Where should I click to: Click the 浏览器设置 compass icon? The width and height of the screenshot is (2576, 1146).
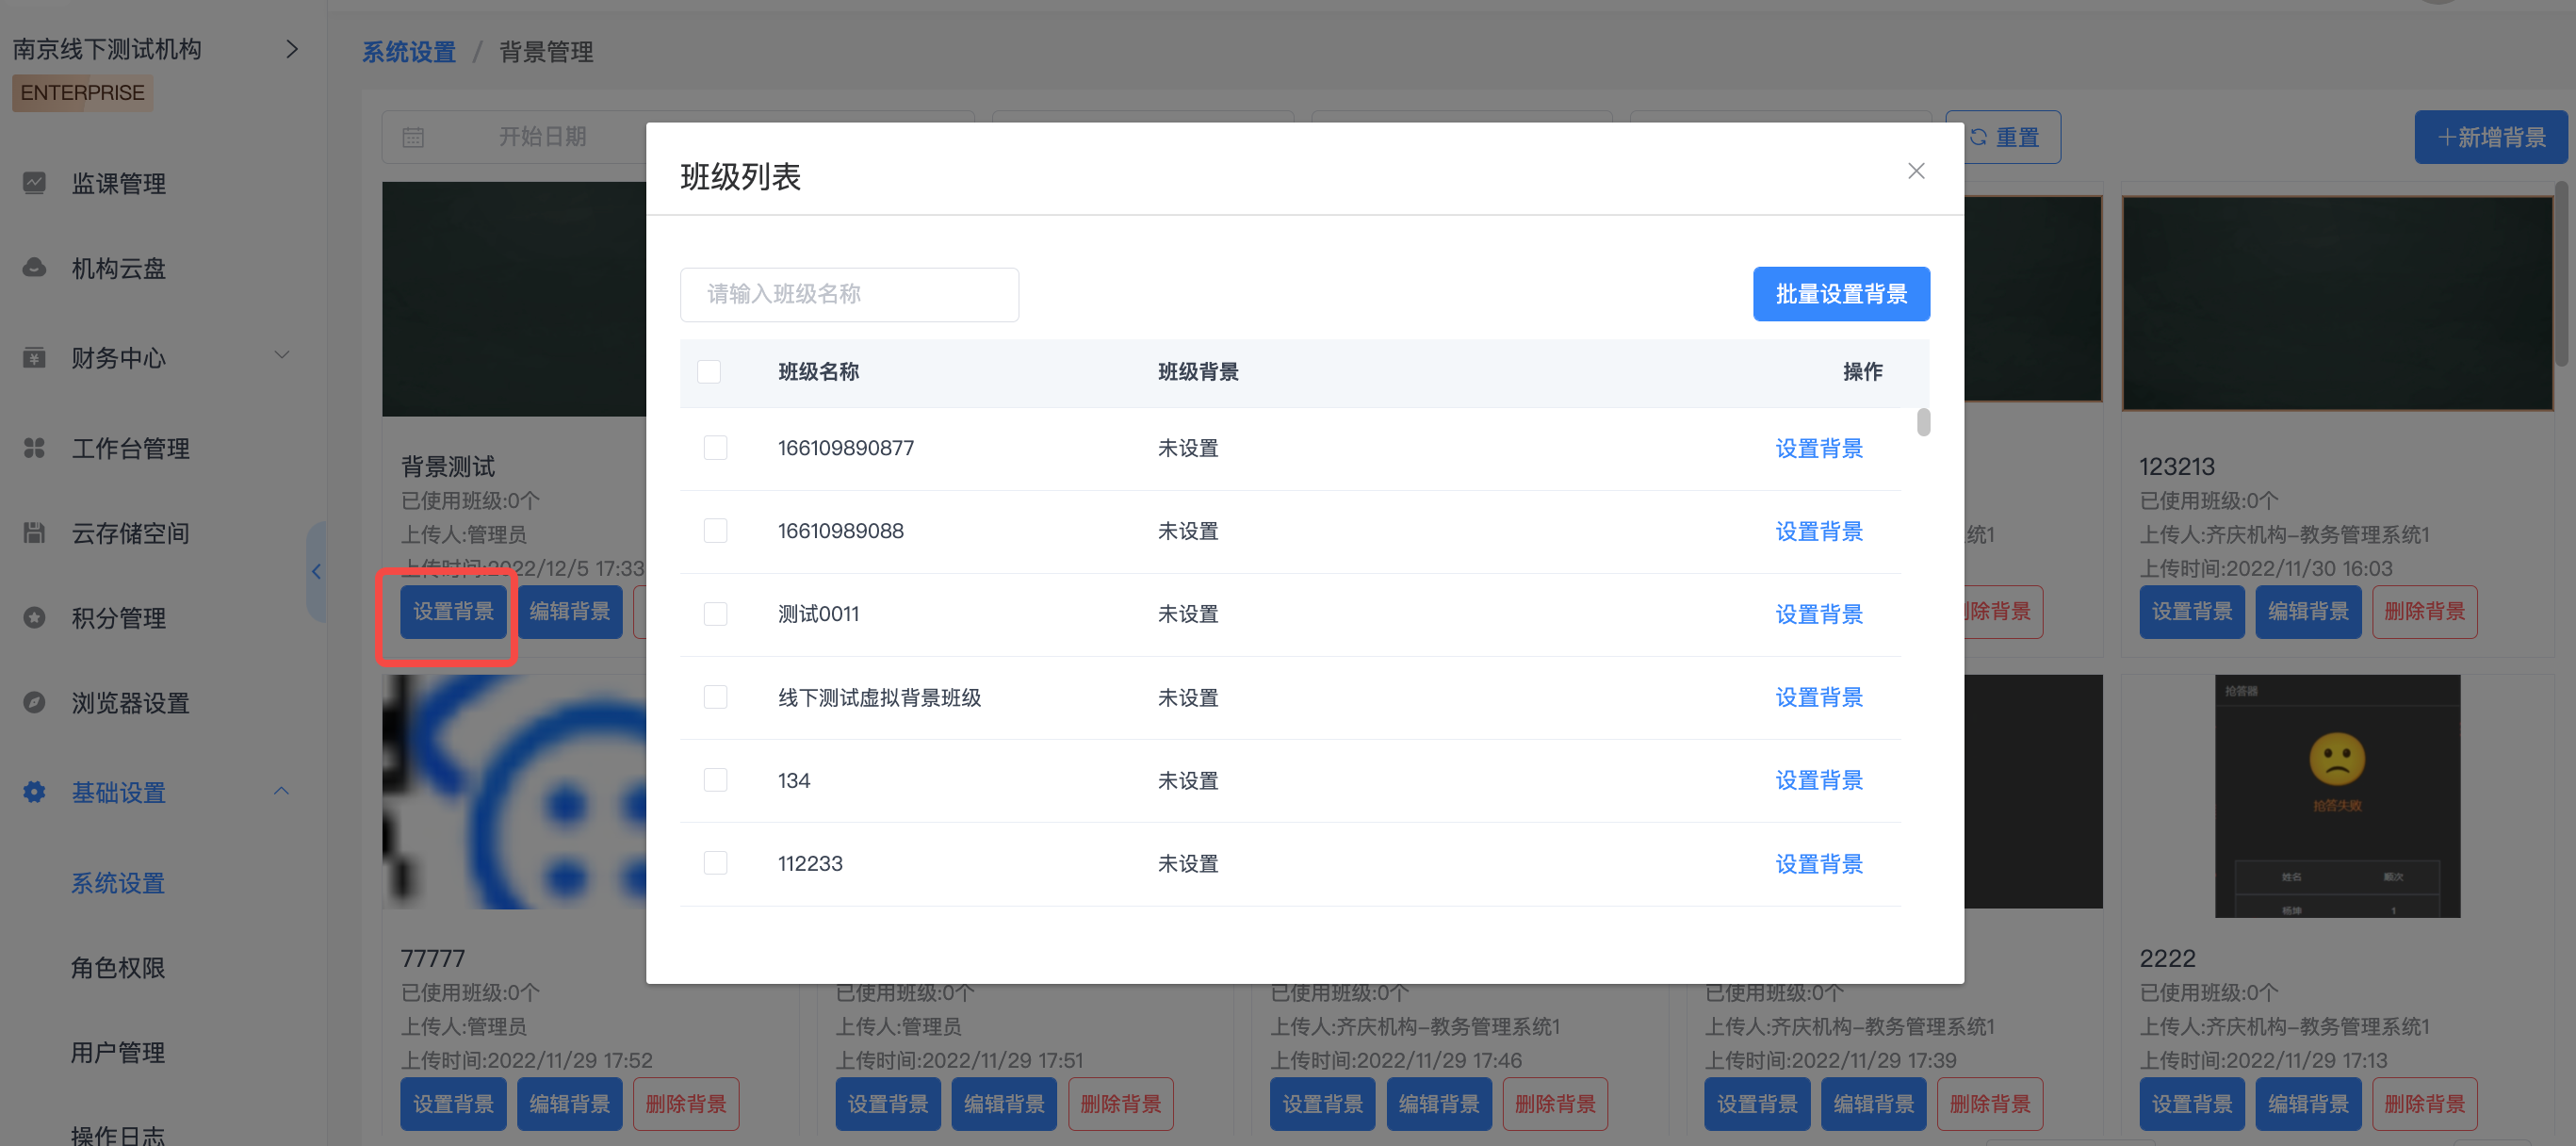(x=34, y=702)
